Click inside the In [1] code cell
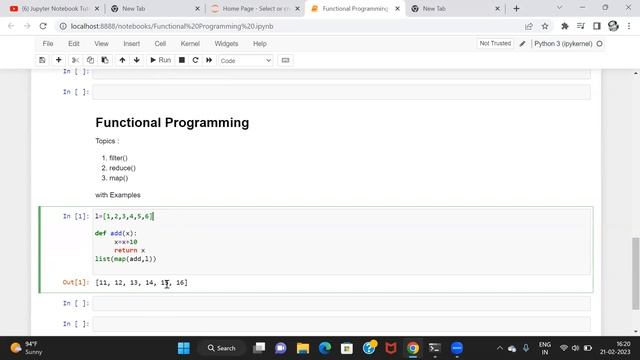The width and height of the screenshot is (640, 360). coord(341,242)
